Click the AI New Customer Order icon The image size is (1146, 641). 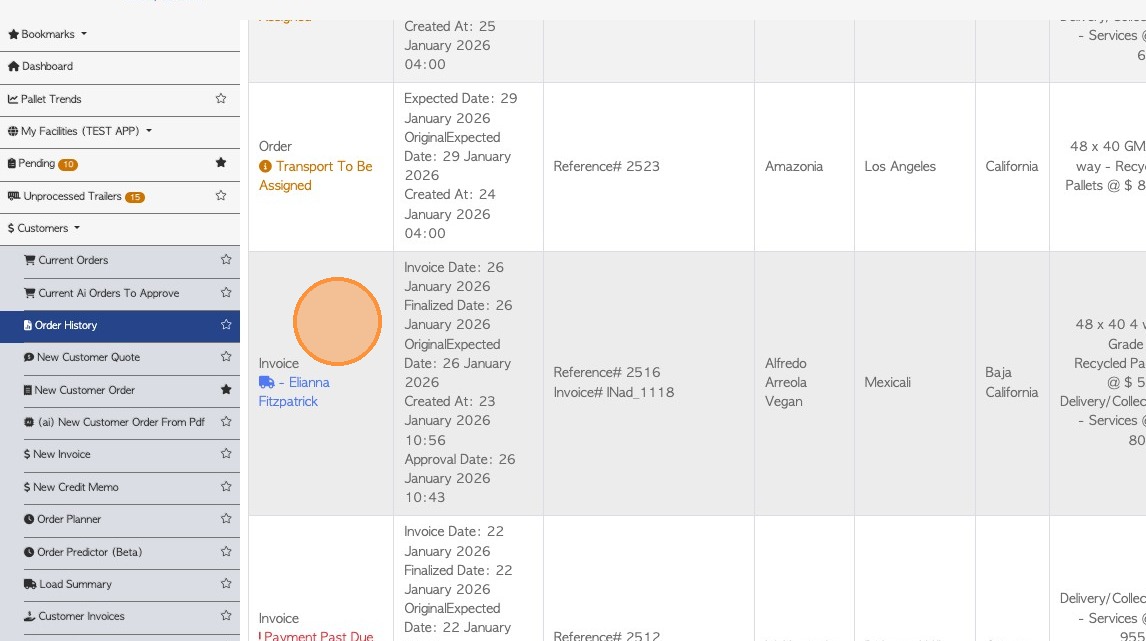click(29, 422)
